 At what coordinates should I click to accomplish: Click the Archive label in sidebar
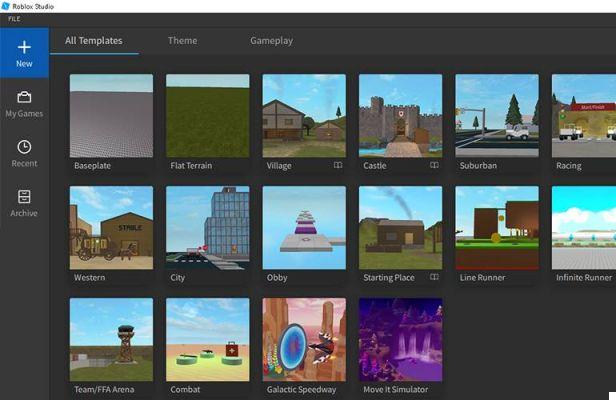coord(24,213)
